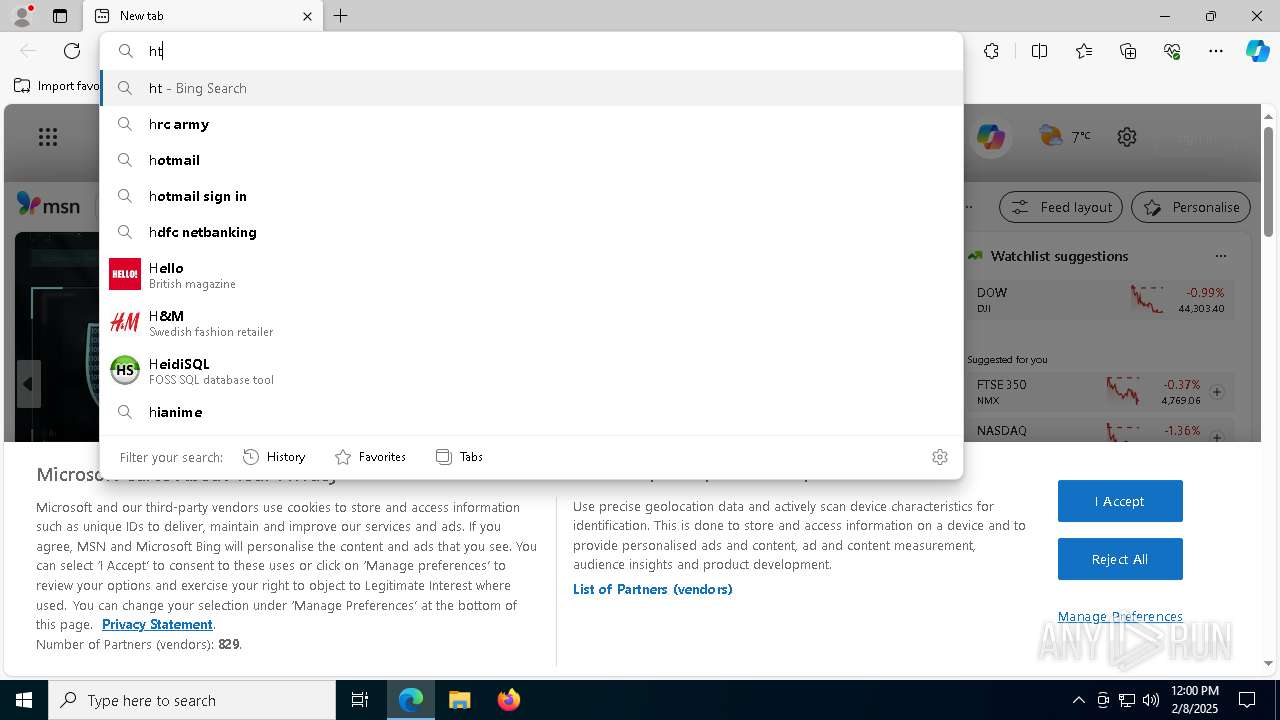Click Import favorites bookmark item
The width and height of the screenshot is (1280, 720).
[56, 86]
